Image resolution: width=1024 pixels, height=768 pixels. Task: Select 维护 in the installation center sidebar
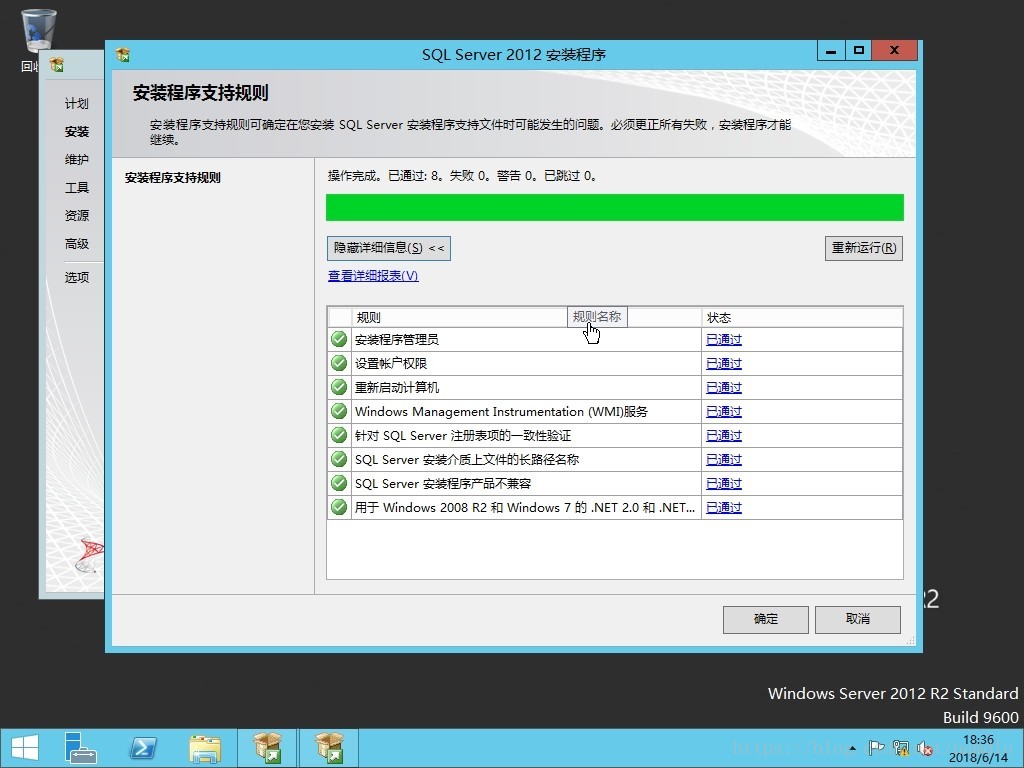(x=76, y=159)
